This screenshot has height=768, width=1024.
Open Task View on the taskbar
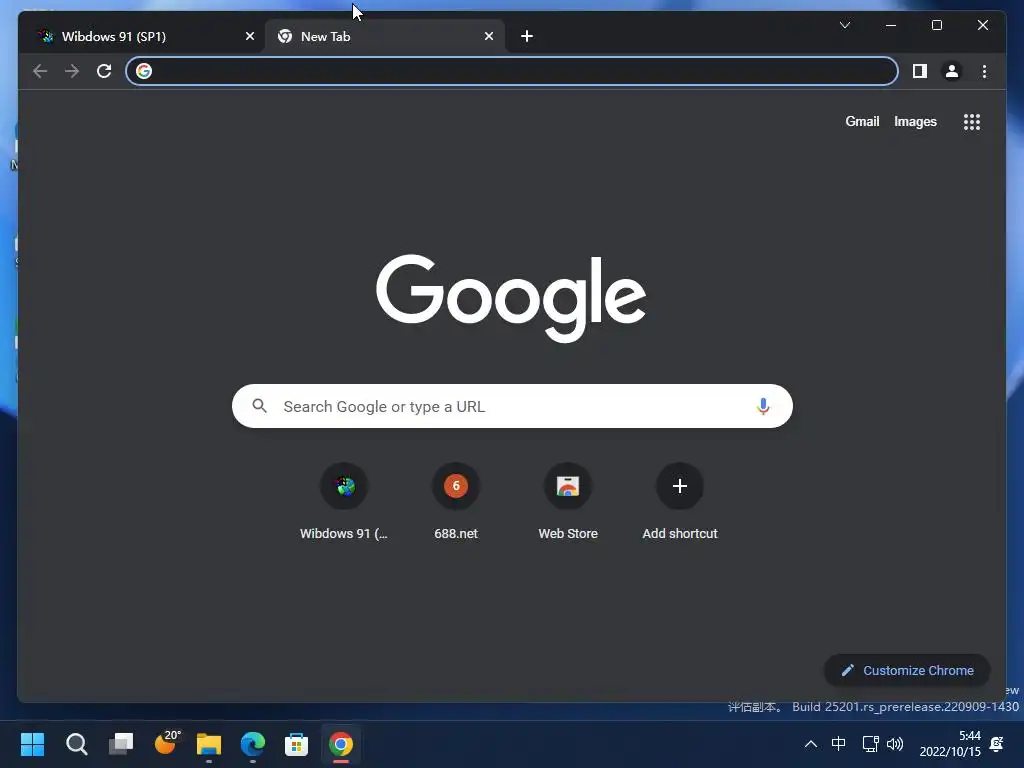(x=121, y=744)
